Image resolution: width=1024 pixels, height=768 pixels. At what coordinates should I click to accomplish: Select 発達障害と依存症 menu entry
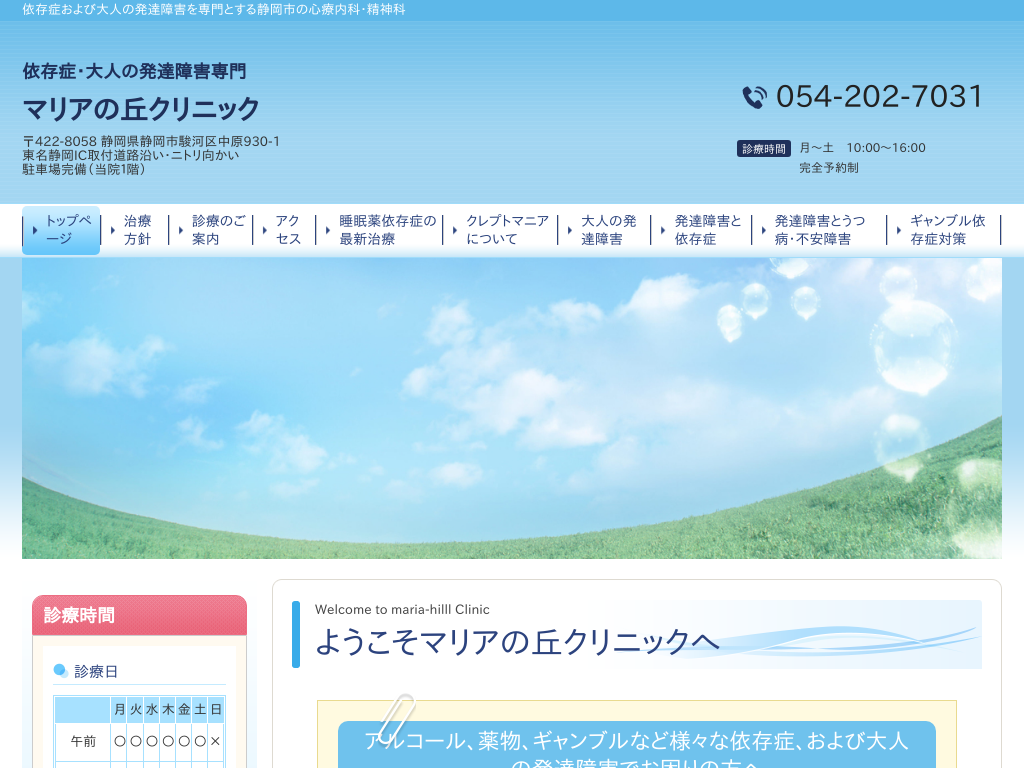[707, 230]
